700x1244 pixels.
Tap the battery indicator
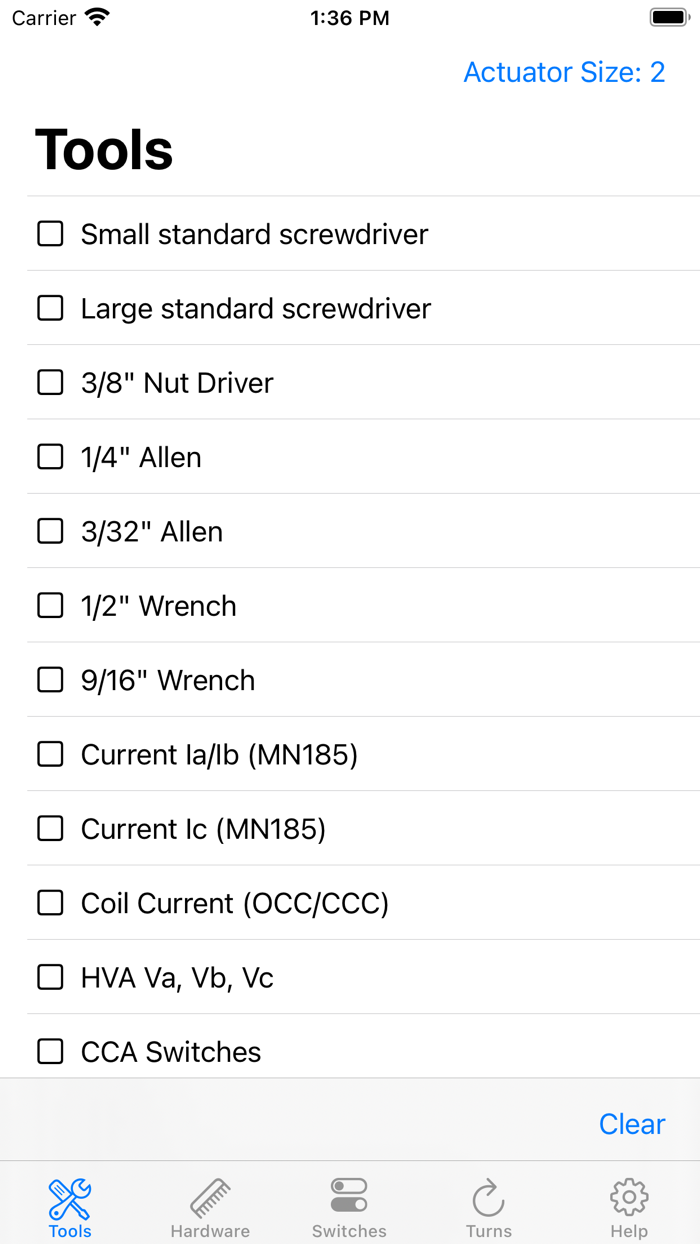point(668,16)
